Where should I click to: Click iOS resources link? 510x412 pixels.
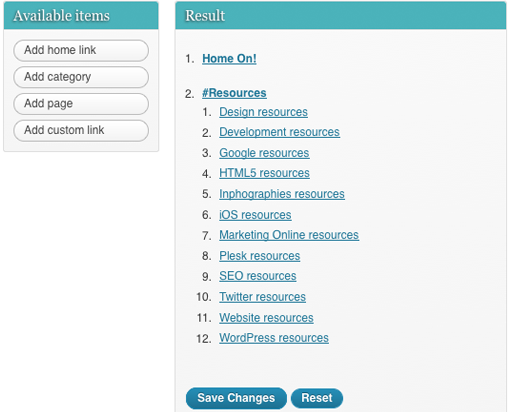tap(255, 215)
